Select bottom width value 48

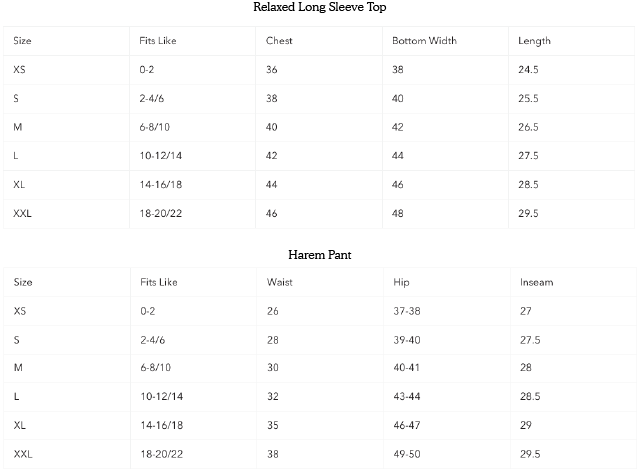[398, 213]
